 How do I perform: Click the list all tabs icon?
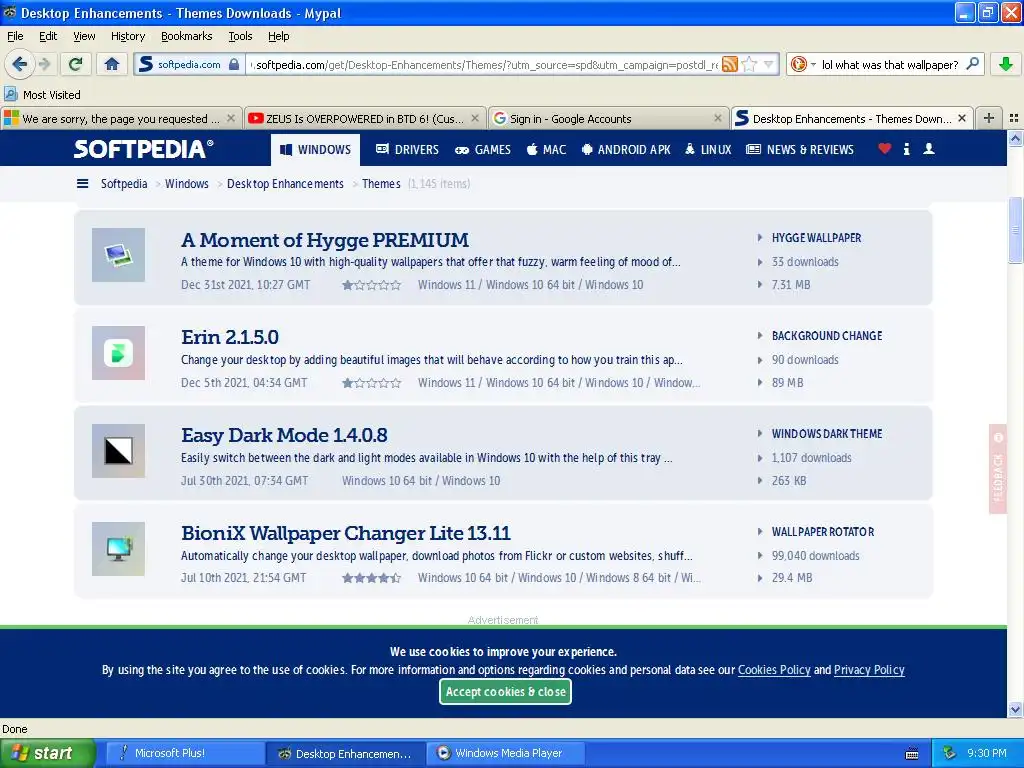[x=1014, y=118]
